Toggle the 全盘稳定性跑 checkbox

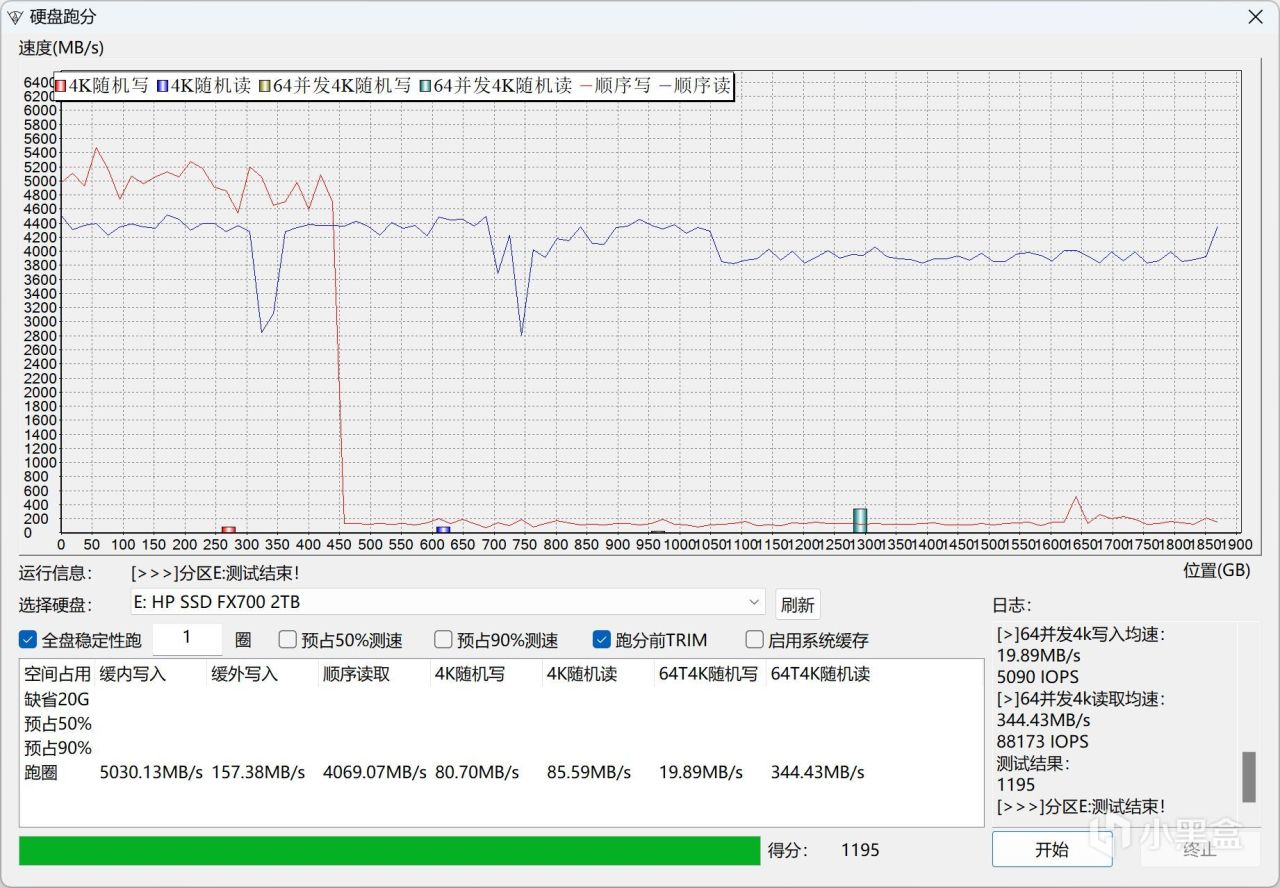(x=28, y=640)
